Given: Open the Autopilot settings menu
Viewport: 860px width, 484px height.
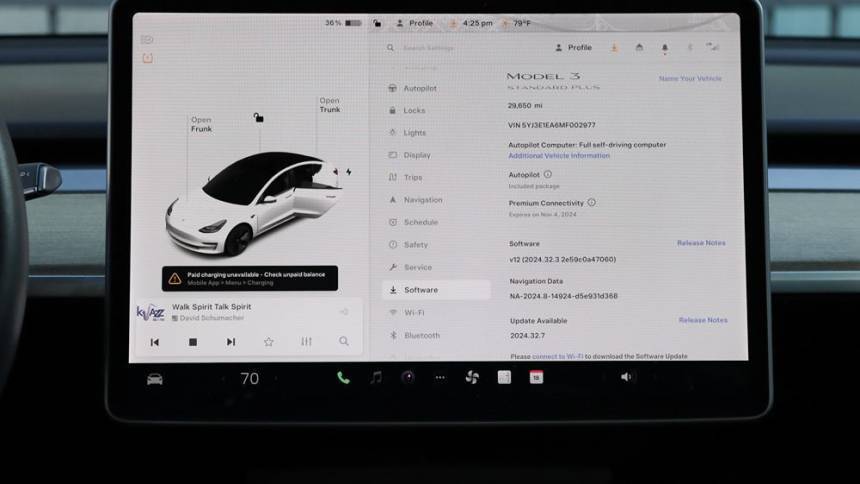Looking at the screenshot, I should coord(412,88).
